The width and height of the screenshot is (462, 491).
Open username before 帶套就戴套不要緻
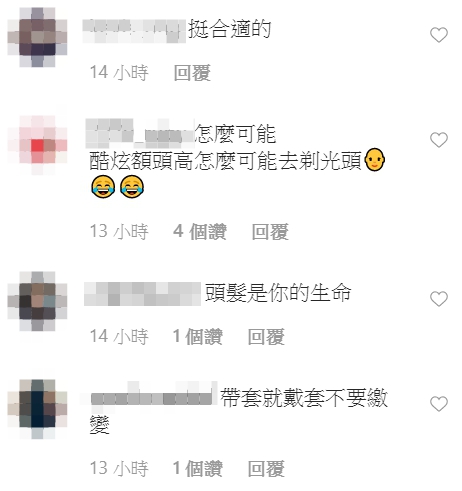151,397
